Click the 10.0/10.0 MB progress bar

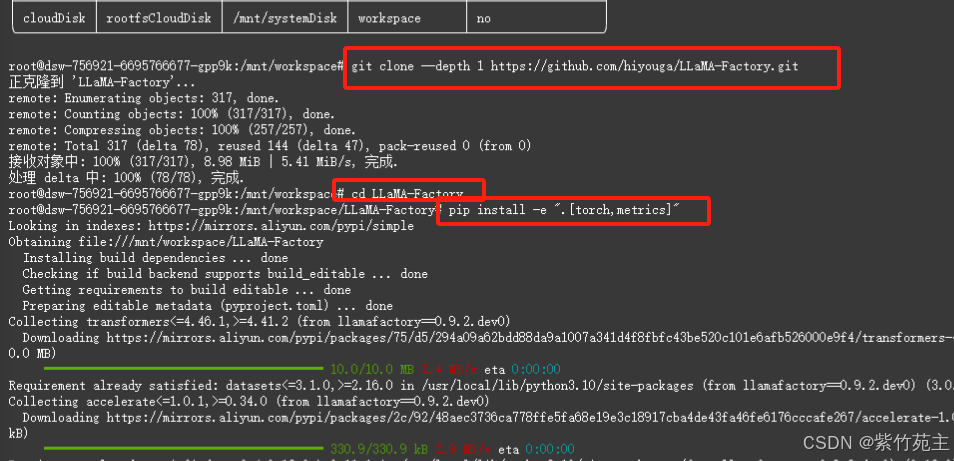coord(183,369)
